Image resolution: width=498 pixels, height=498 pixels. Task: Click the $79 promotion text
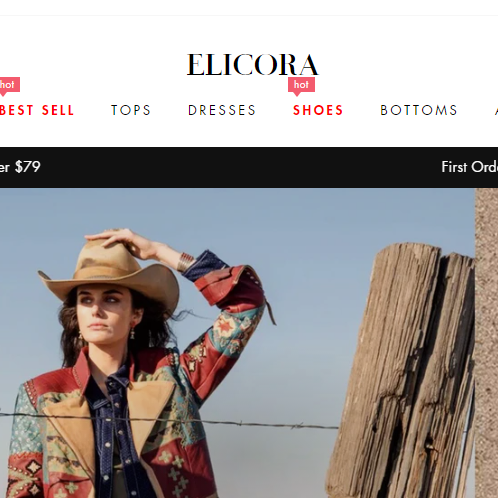point(20,167)
